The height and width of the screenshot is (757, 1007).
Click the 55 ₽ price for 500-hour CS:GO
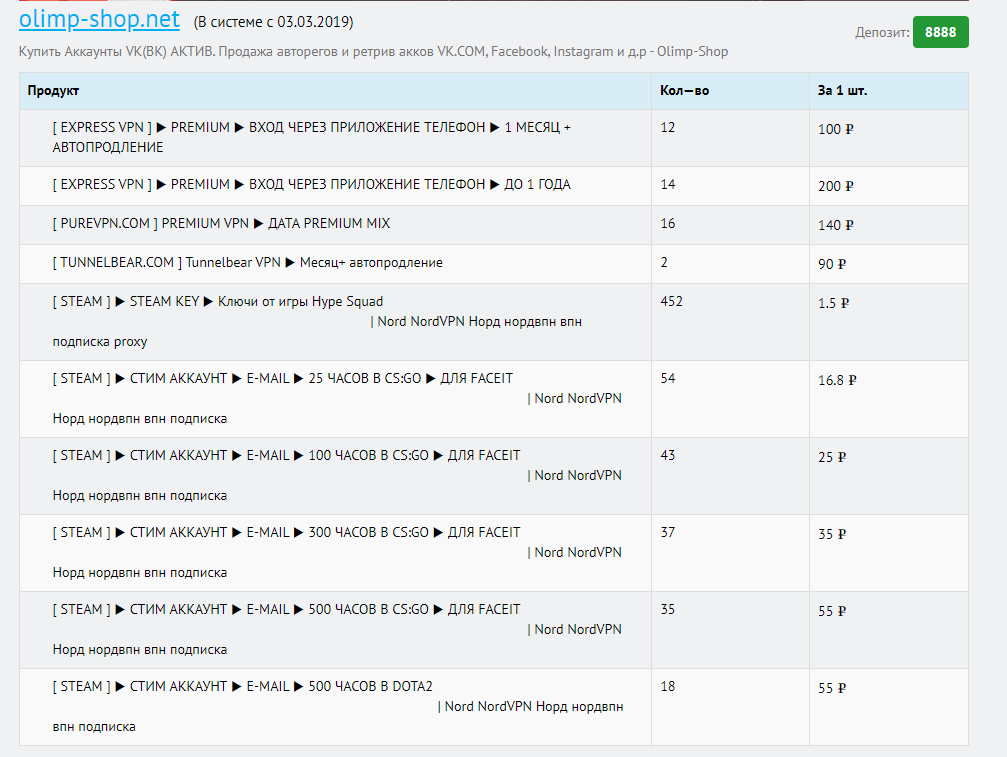[832, 612]
